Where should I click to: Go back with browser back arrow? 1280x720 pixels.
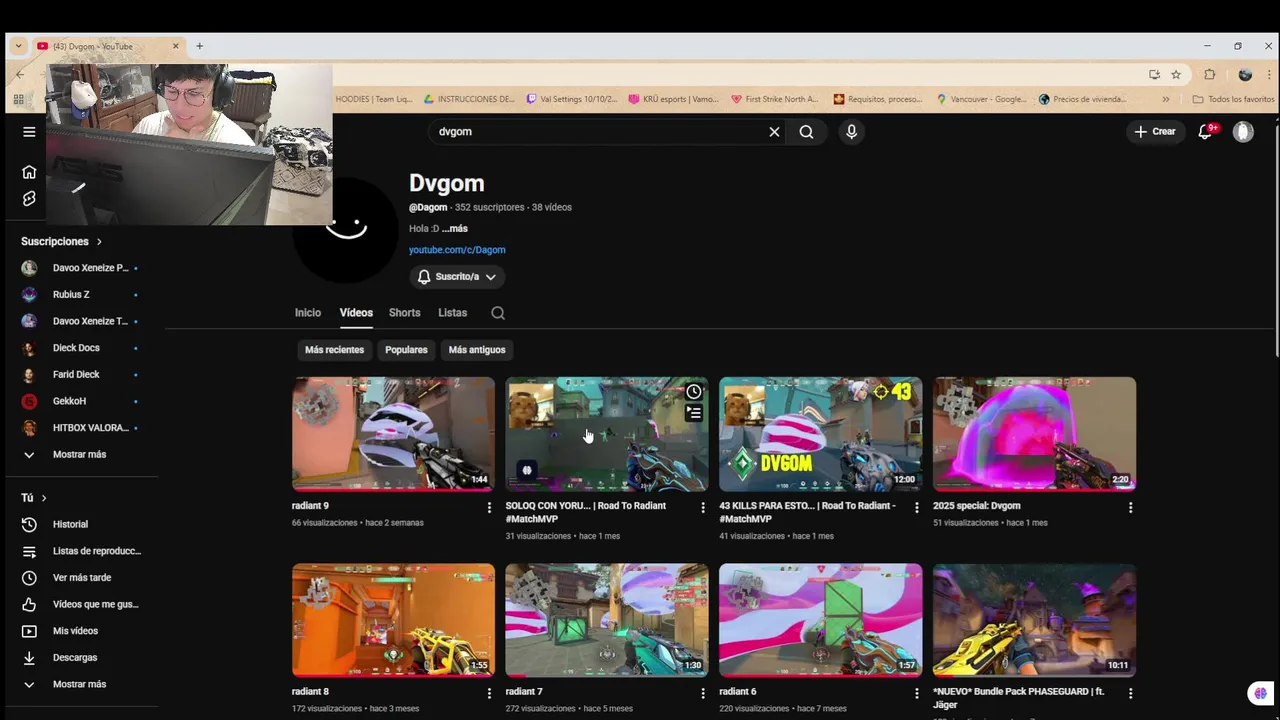pyautogui.click(x=19, y=75)
